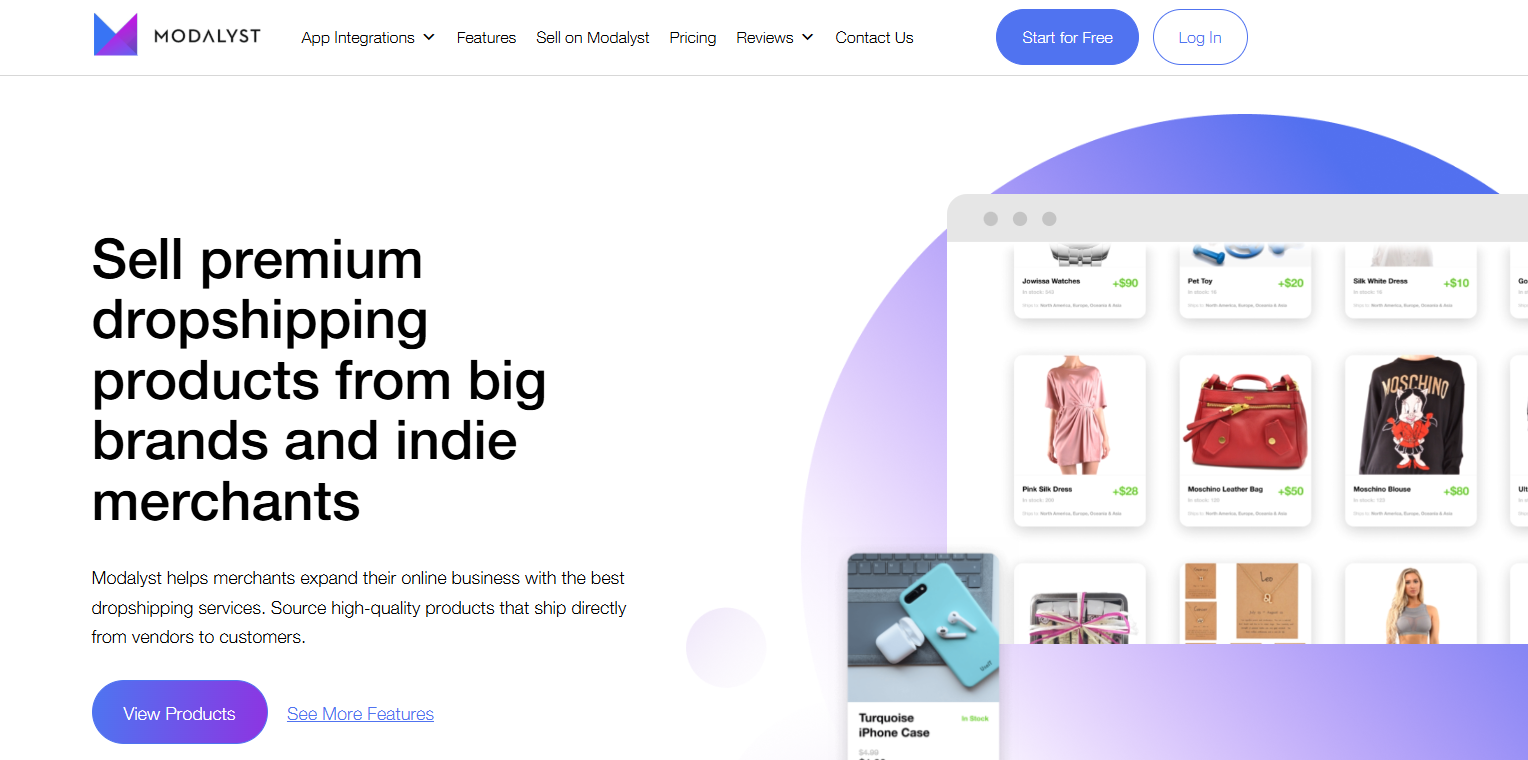Select the Pink Silk Dress product thumbnail
Image resolution: width=1528 pixels, height=760 pixels.
coord(1080,415)
